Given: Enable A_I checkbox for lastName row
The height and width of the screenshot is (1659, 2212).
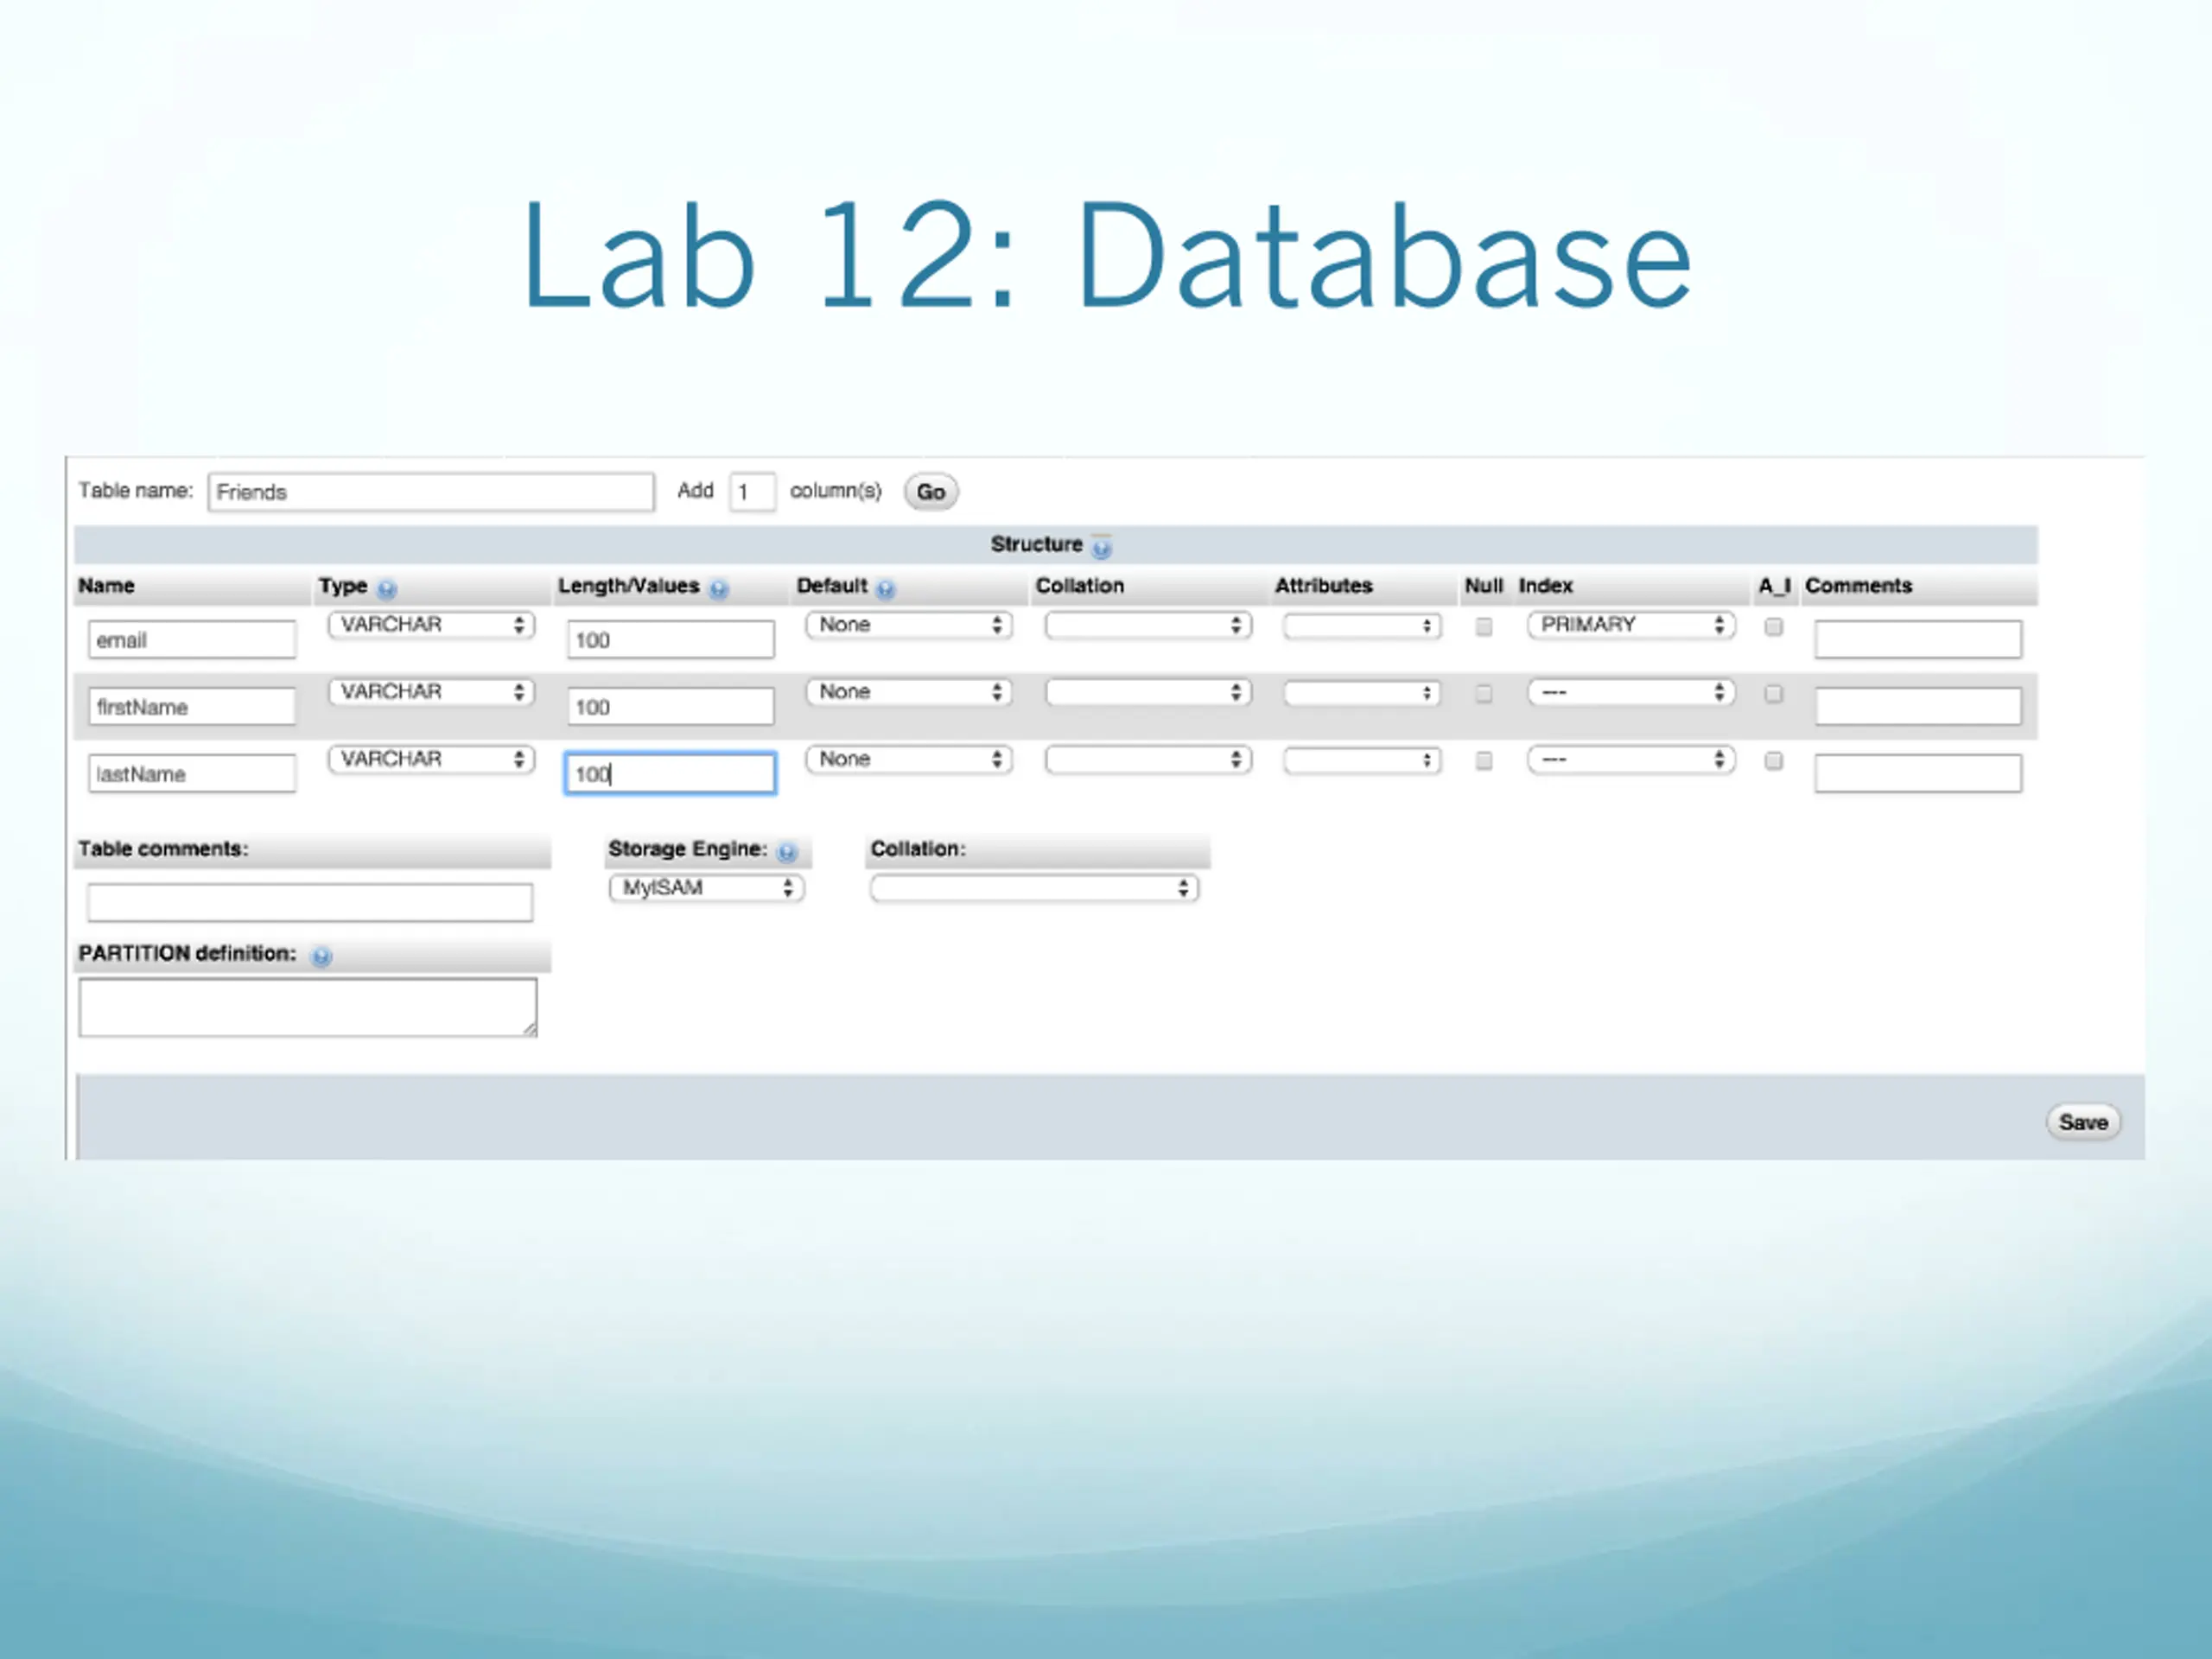Looking at the screenshot, I should pyautogui.click(x=1773, y=761).
